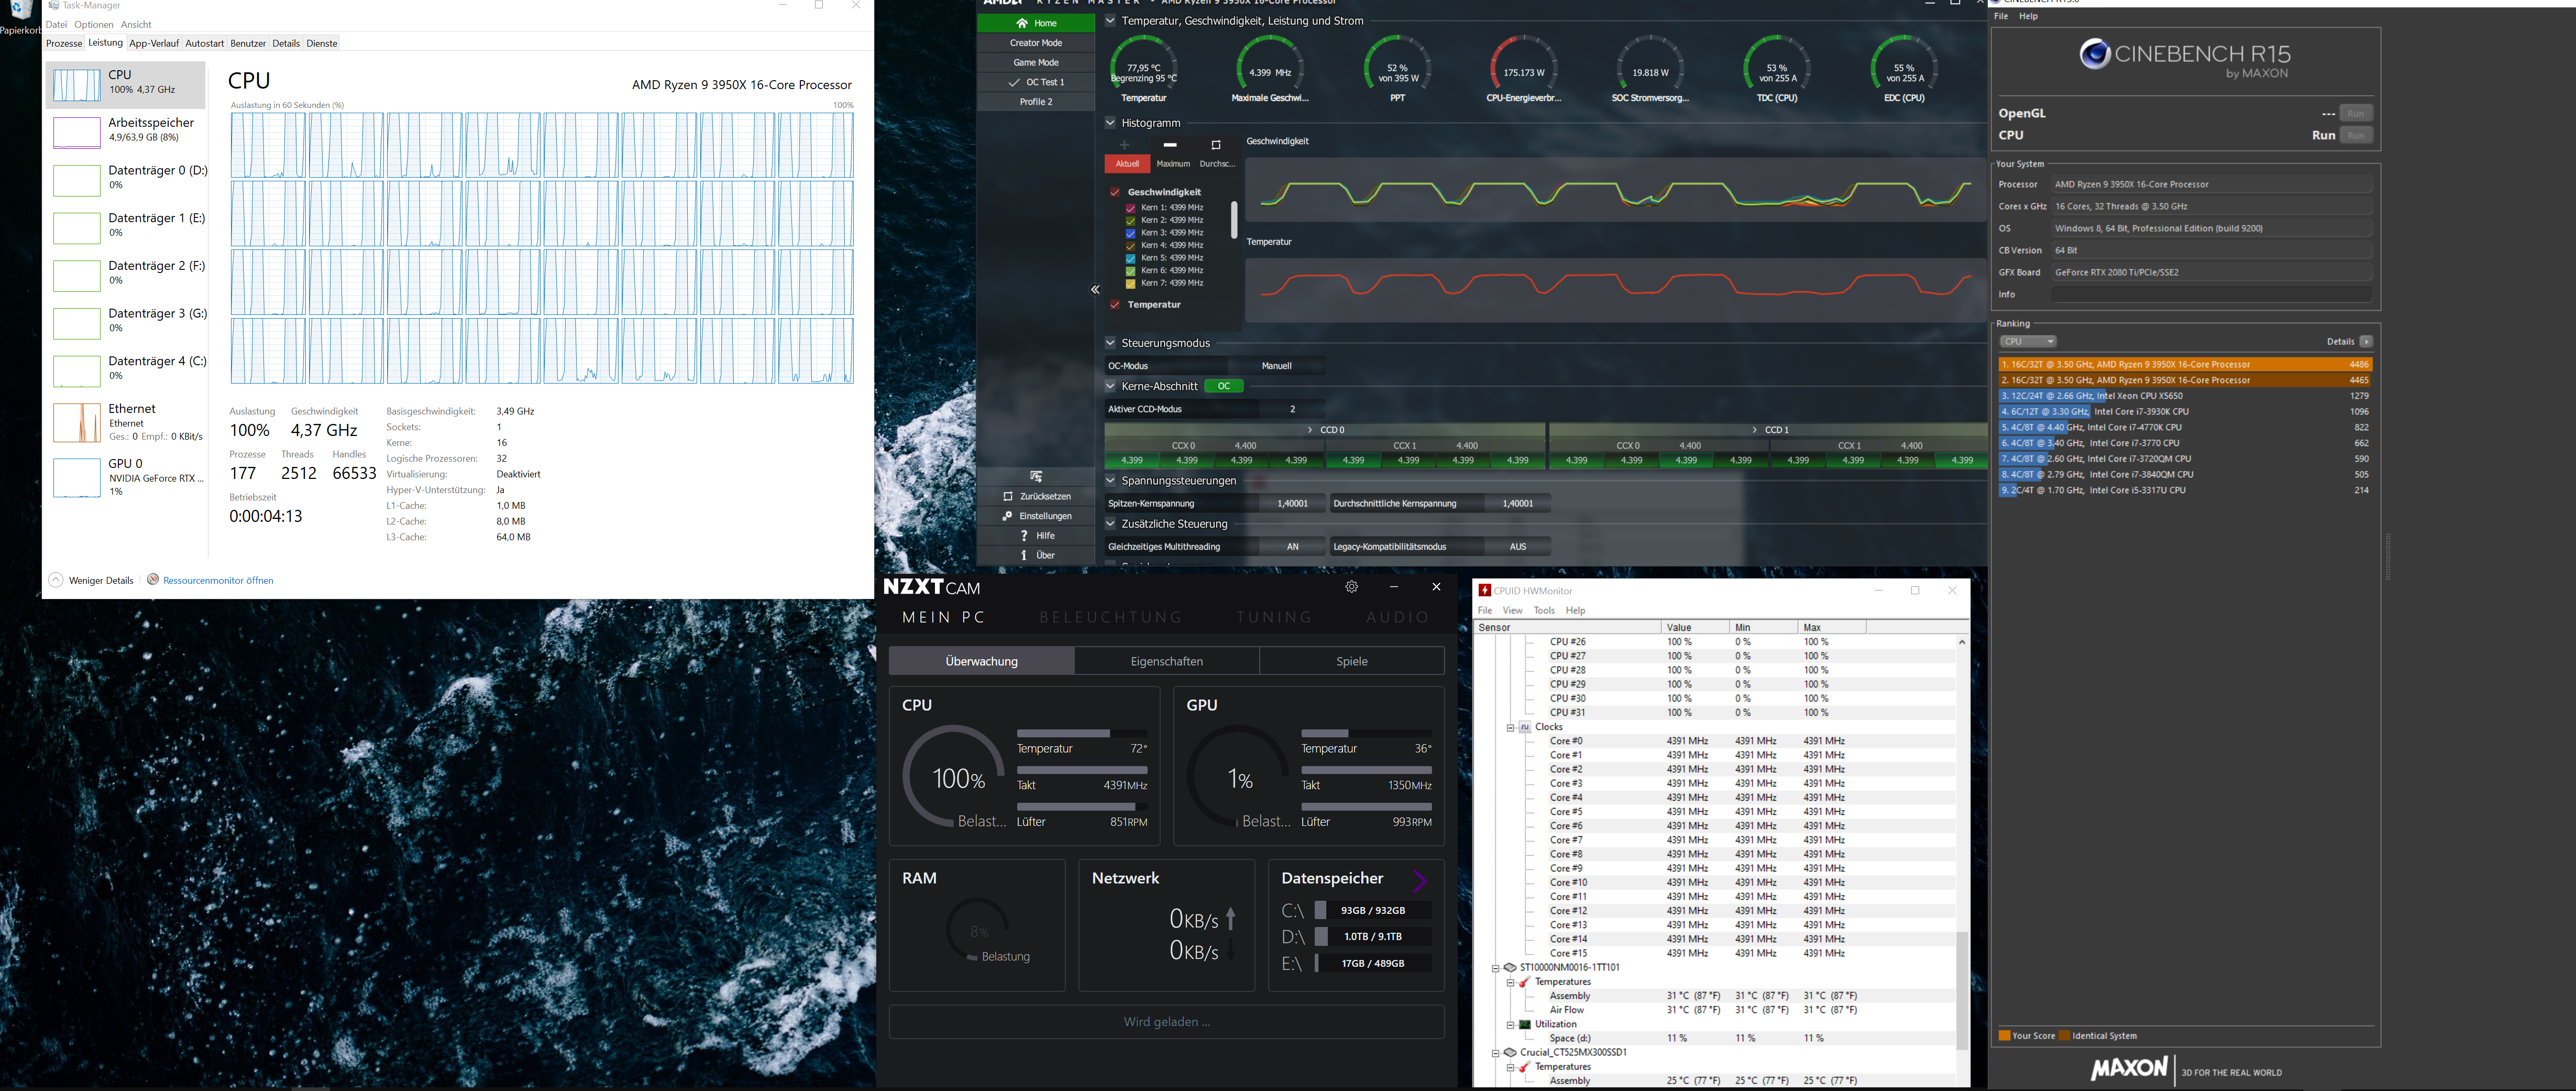
Task: Open the Cinebench ranking Details button
Action: (2366, 342)
